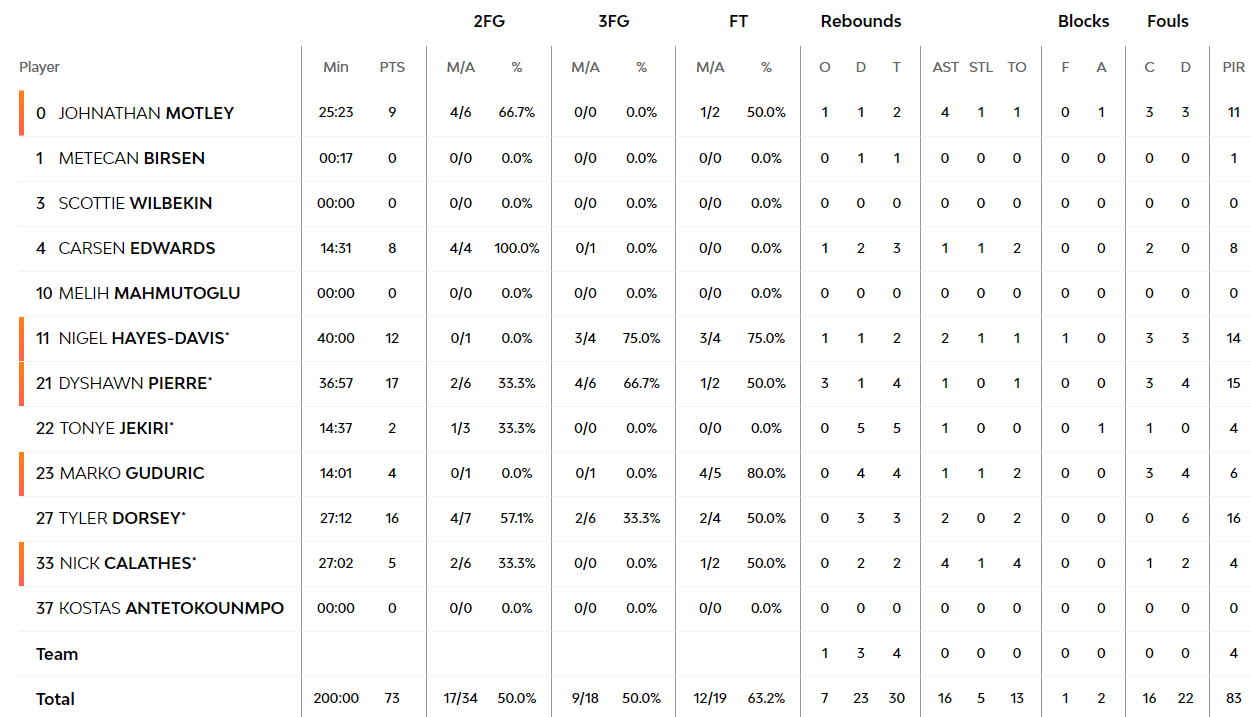Image resolution: width=1251 pixels, height=717 pixels.
Task: Click the Blocks group header
Action: pyautogui.click(x=1083, y=21)
